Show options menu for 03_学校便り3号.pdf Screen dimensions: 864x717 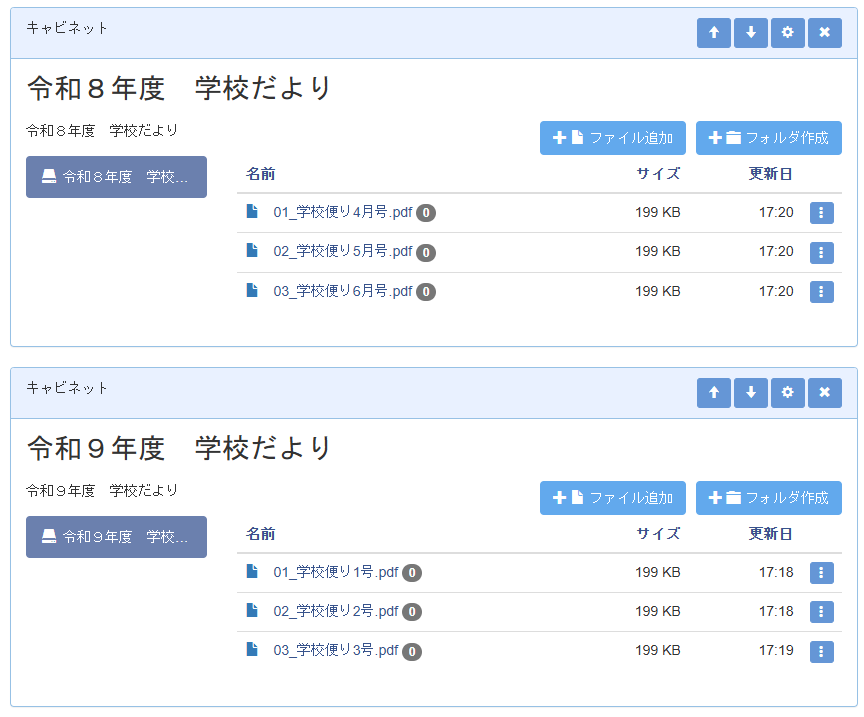coord(821,651)
